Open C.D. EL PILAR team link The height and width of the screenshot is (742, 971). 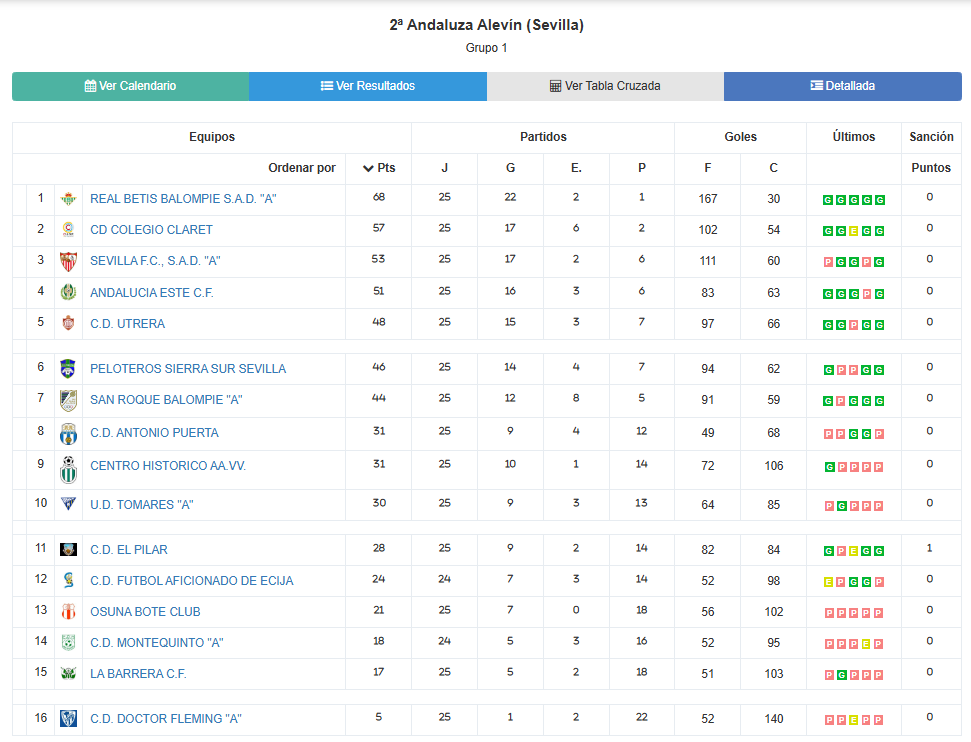(x=129, y=549)
